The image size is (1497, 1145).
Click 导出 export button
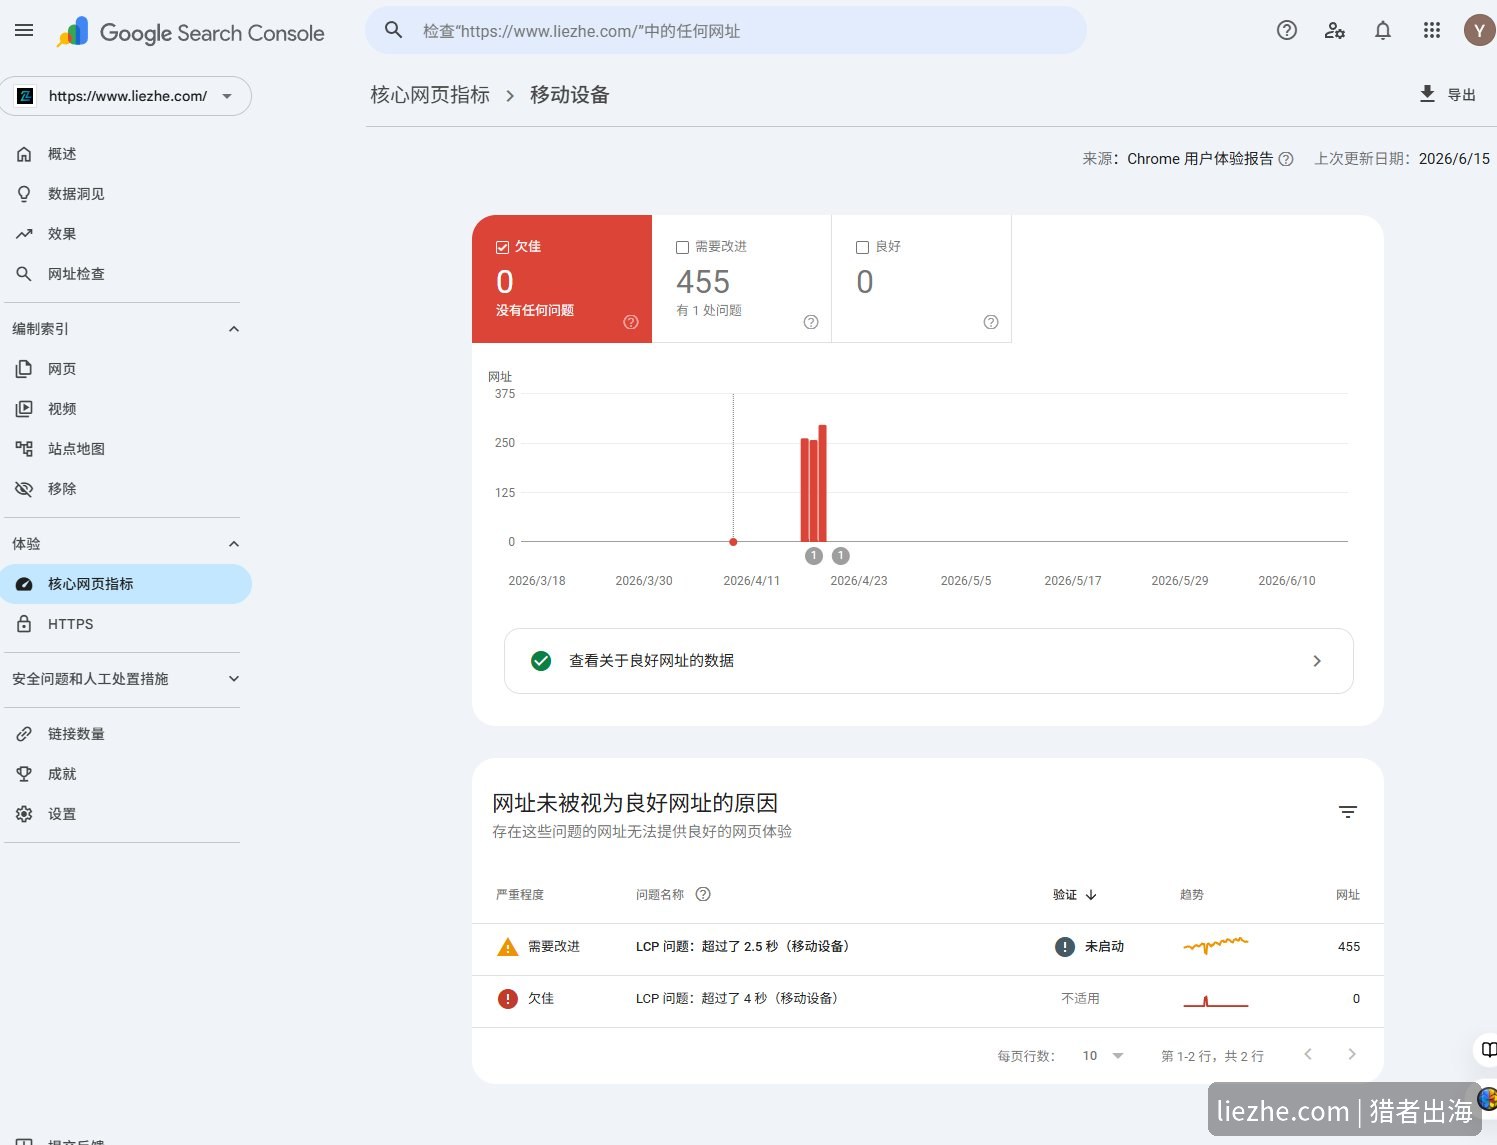click(1447, 94)
